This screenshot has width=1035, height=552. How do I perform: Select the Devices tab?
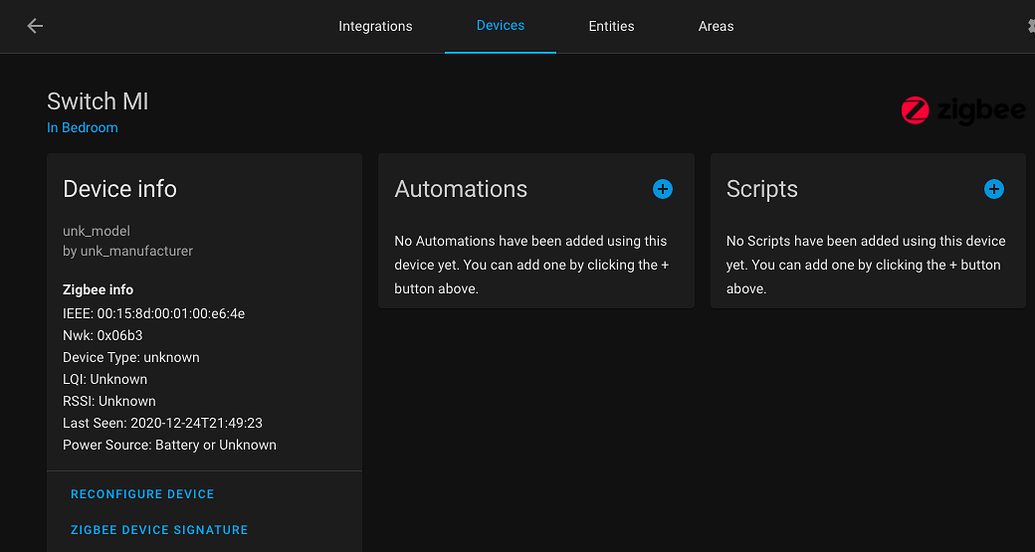pyautogui.click(x=500, y=26)
